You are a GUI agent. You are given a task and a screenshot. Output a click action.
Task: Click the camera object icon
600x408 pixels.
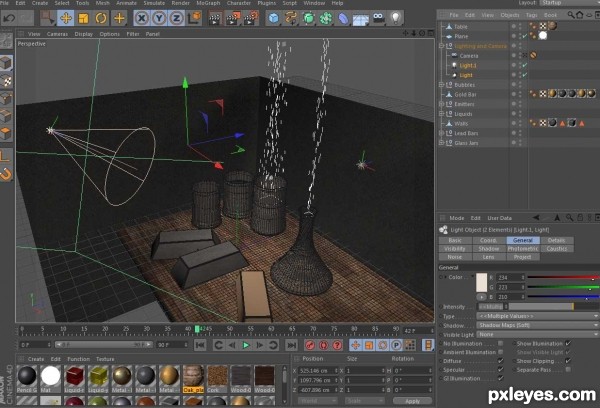pos(378,18)
